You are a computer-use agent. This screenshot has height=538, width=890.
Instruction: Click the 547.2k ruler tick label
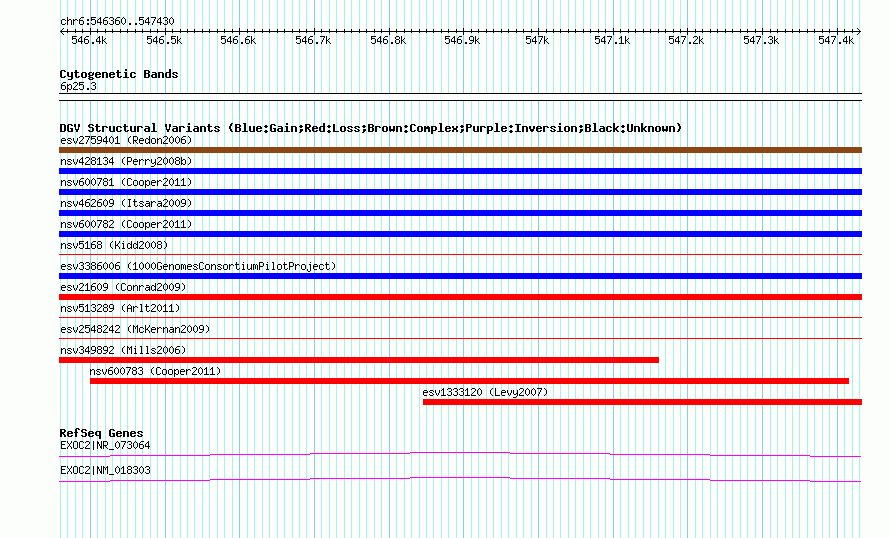tap(686, 40)
